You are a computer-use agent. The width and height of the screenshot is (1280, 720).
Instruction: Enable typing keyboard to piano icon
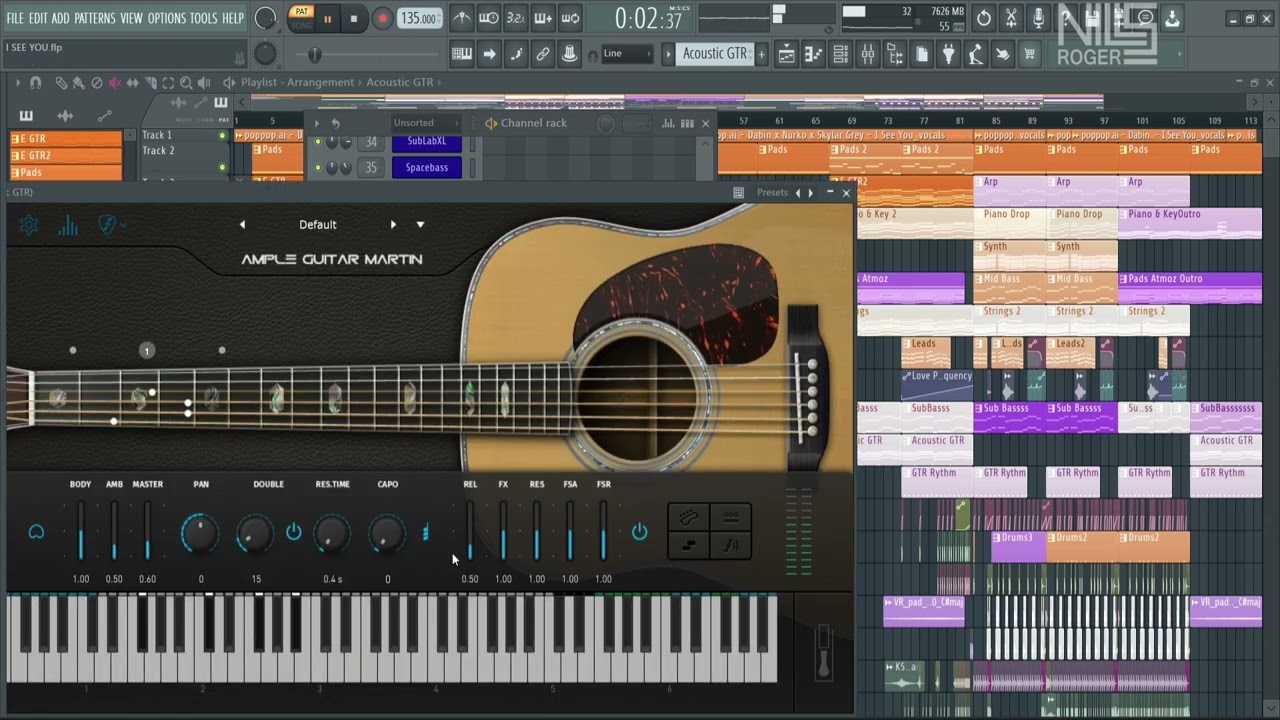click(x=462, y=54)
